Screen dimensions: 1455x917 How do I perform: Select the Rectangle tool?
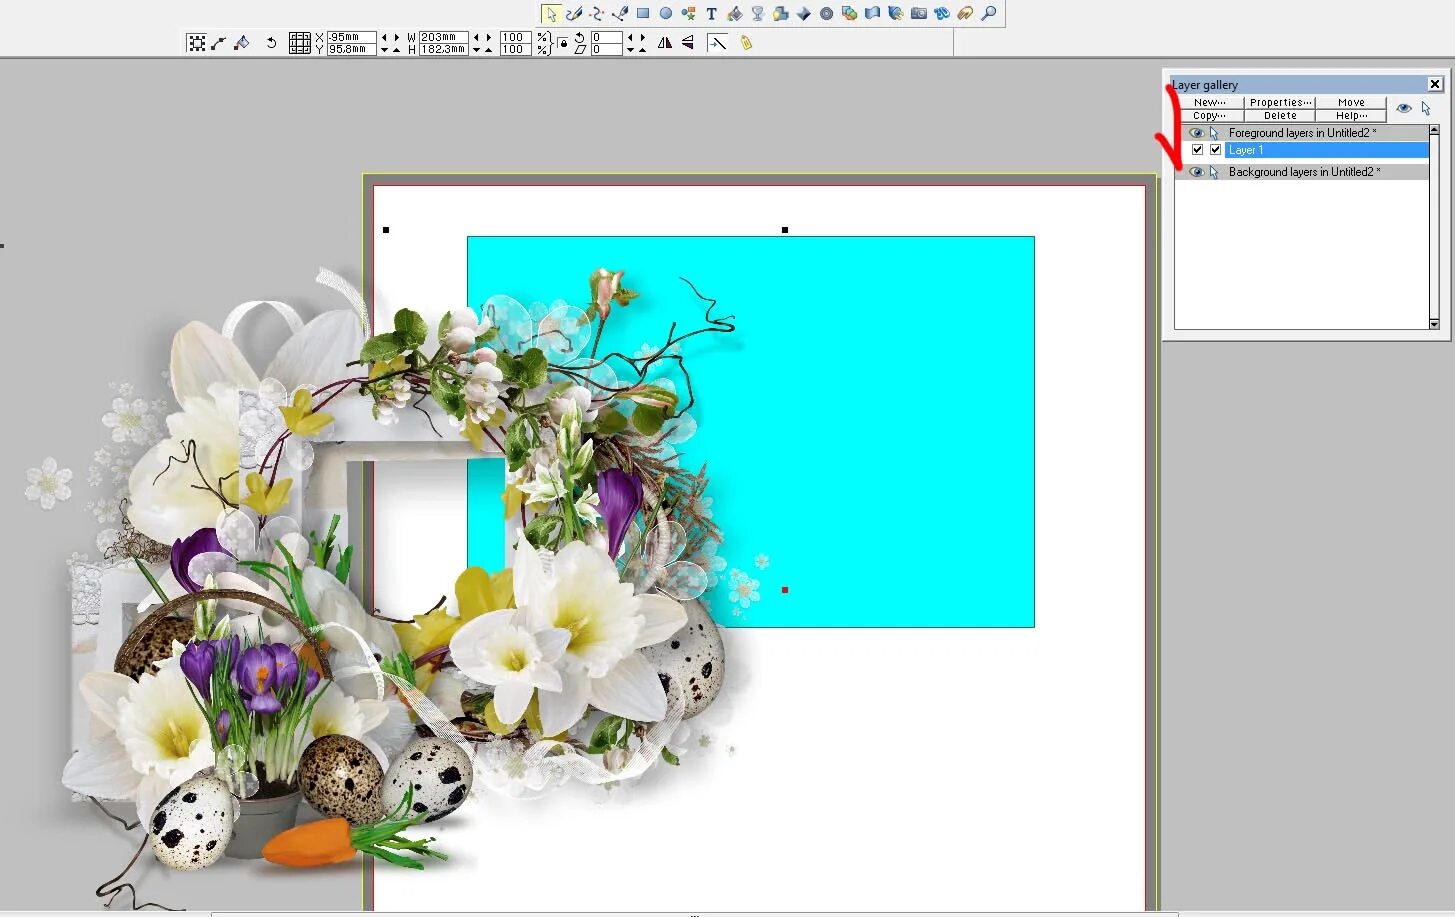[x=643, y=14]
